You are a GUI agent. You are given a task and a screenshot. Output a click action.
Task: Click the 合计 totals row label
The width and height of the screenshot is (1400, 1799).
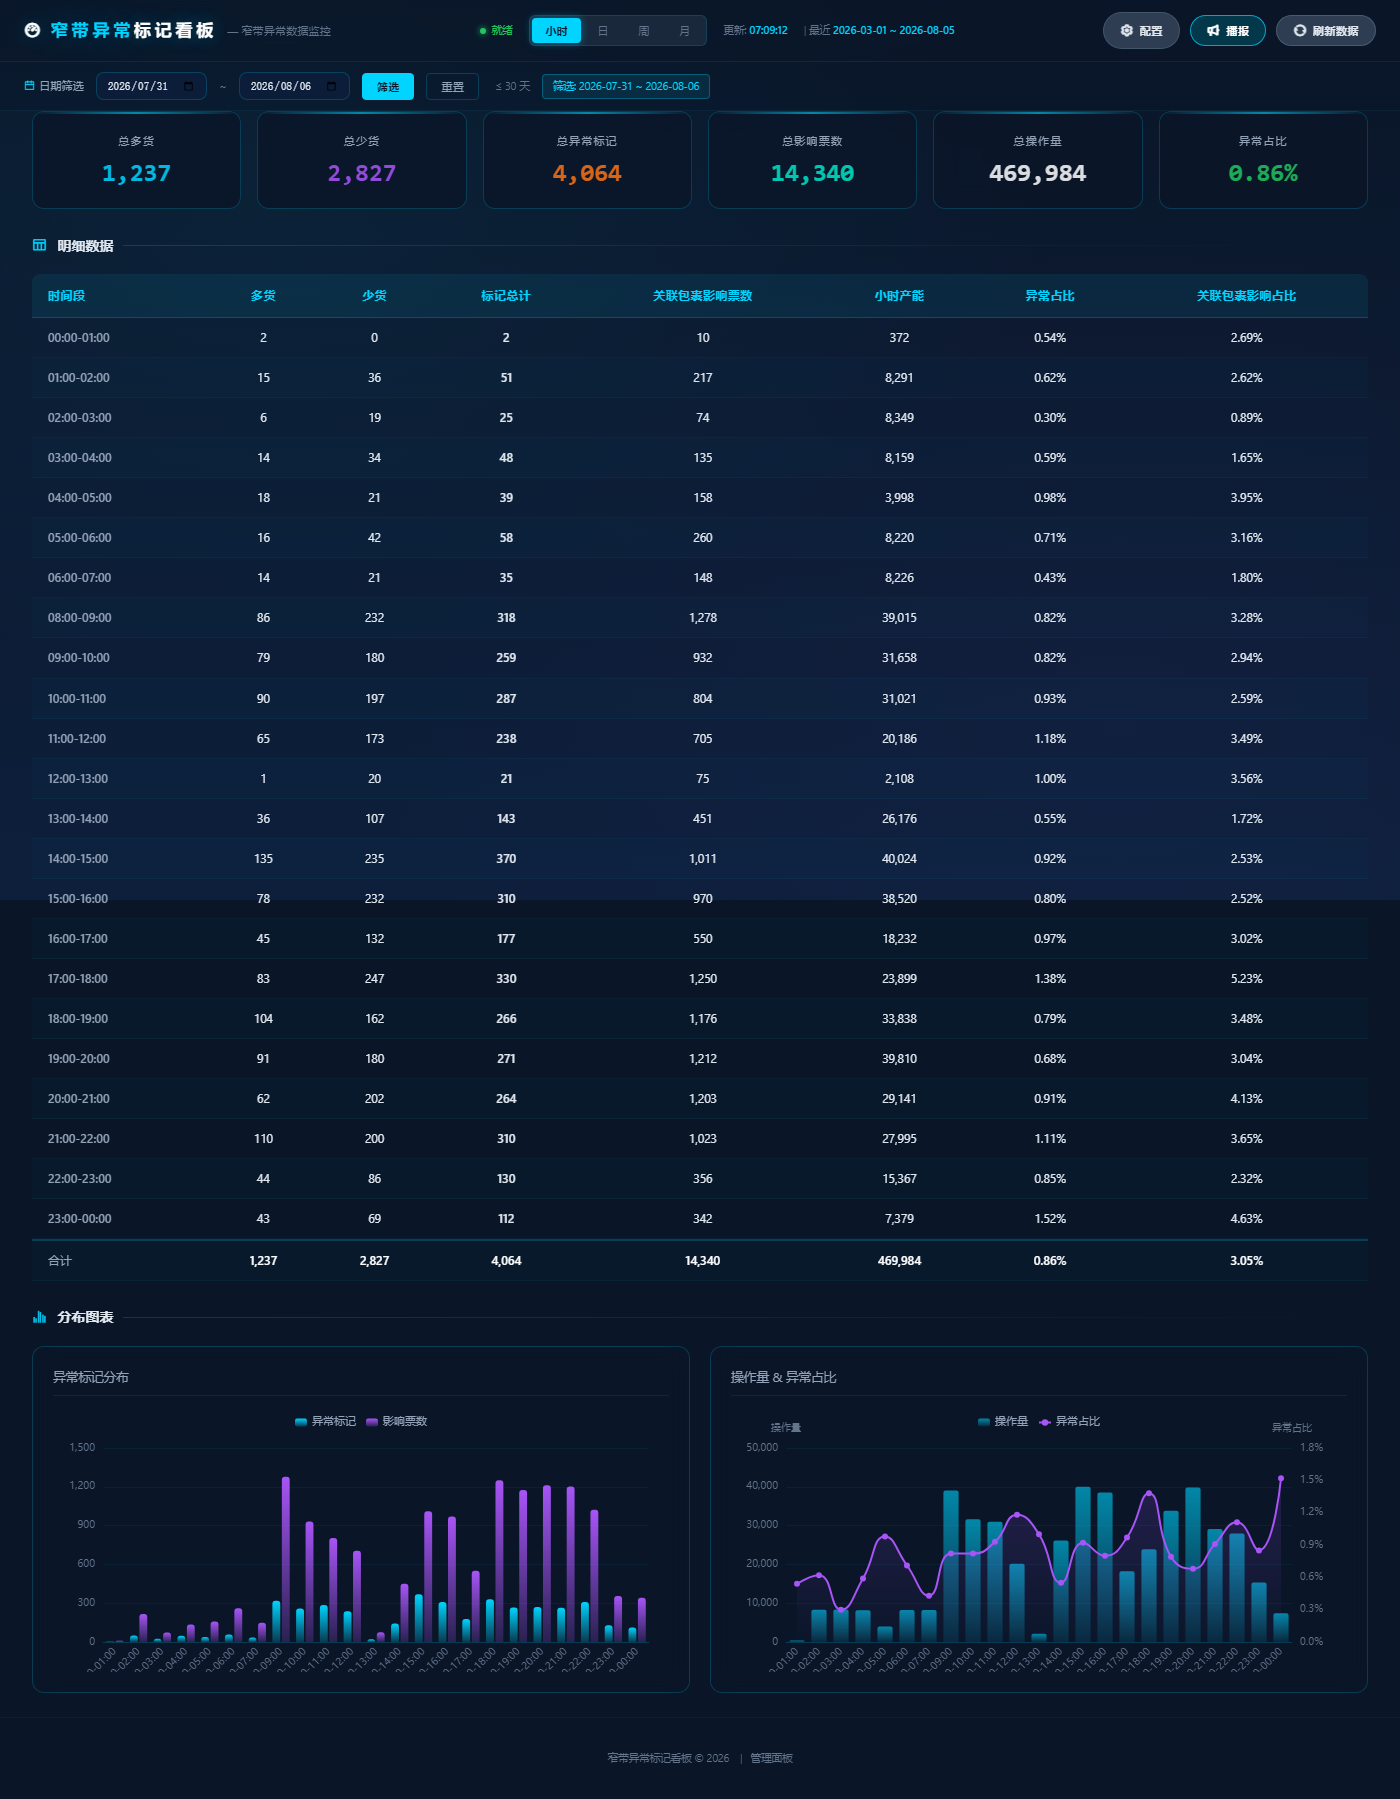60,1261
